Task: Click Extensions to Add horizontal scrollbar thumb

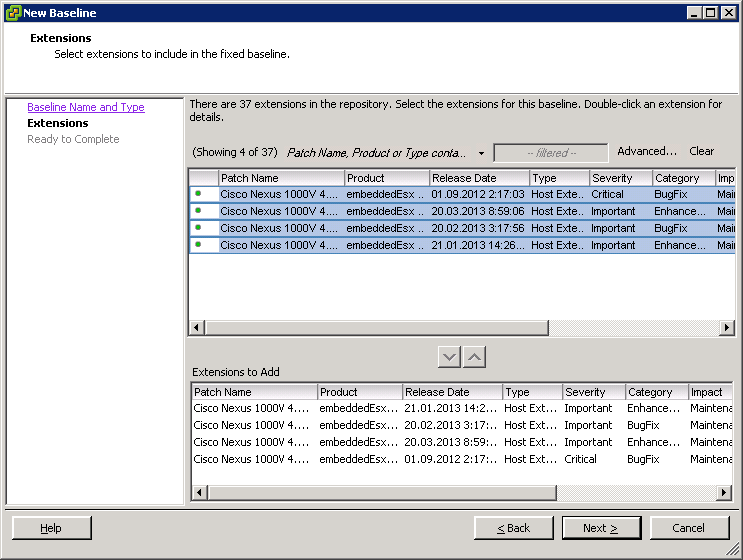Action: tap(382, 493)
